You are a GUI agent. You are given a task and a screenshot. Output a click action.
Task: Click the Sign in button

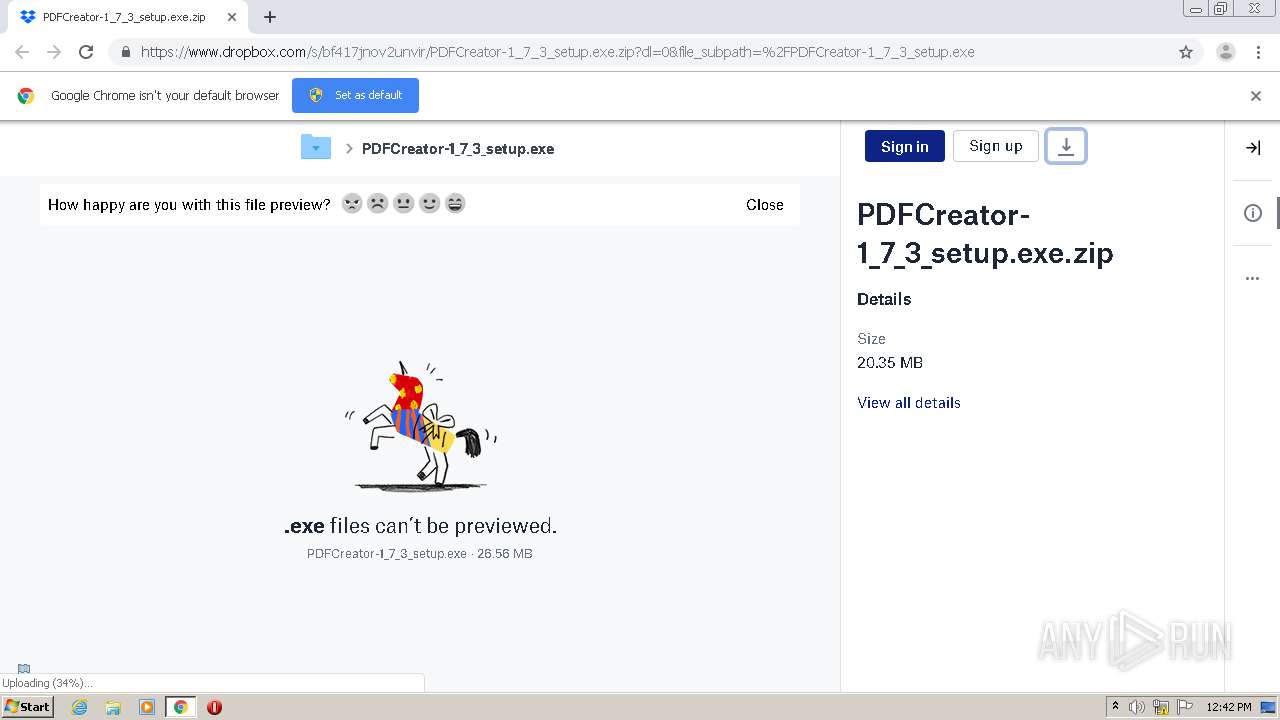coord(905,146)
